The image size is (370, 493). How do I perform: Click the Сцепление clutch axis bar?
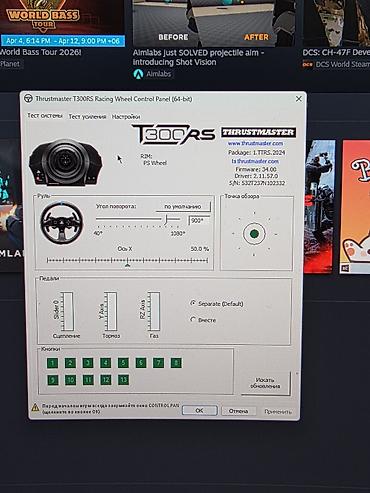pyautogui.click(x=67, y=311)
